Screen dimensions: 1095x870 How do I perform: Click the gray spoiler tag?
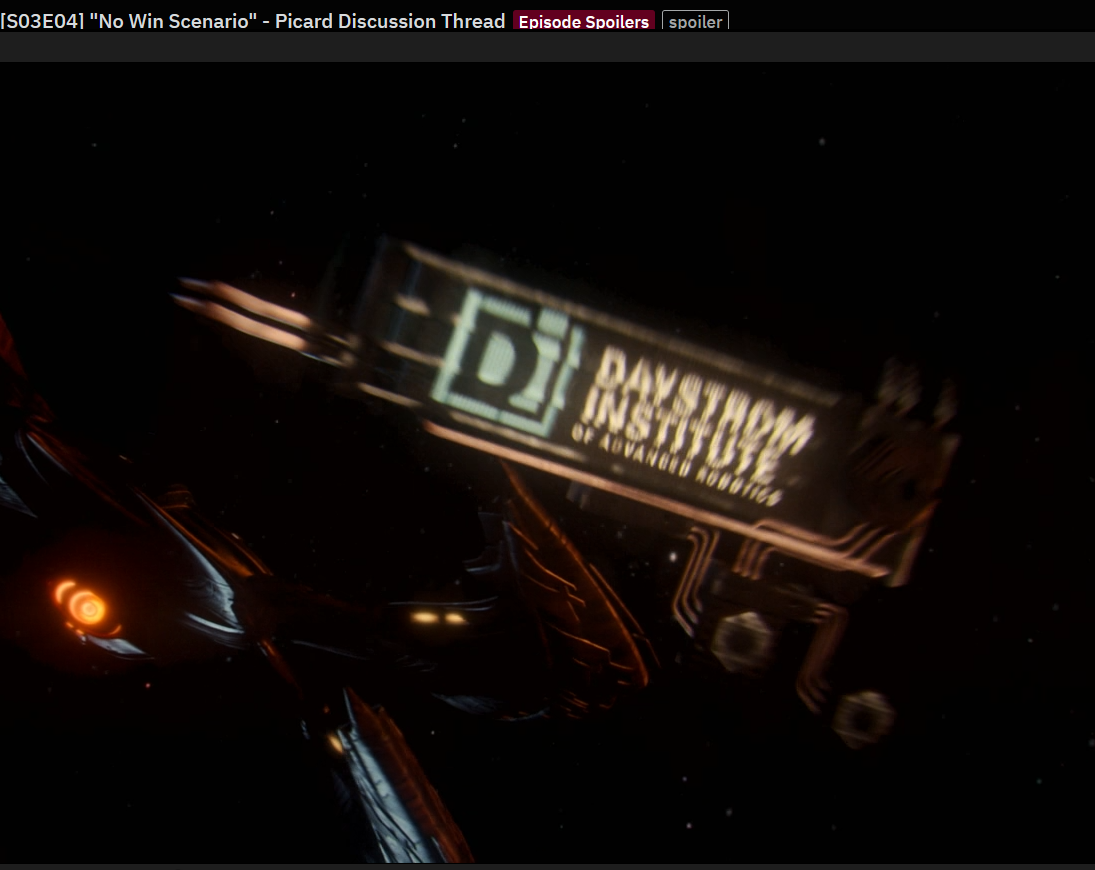(695, 22)
